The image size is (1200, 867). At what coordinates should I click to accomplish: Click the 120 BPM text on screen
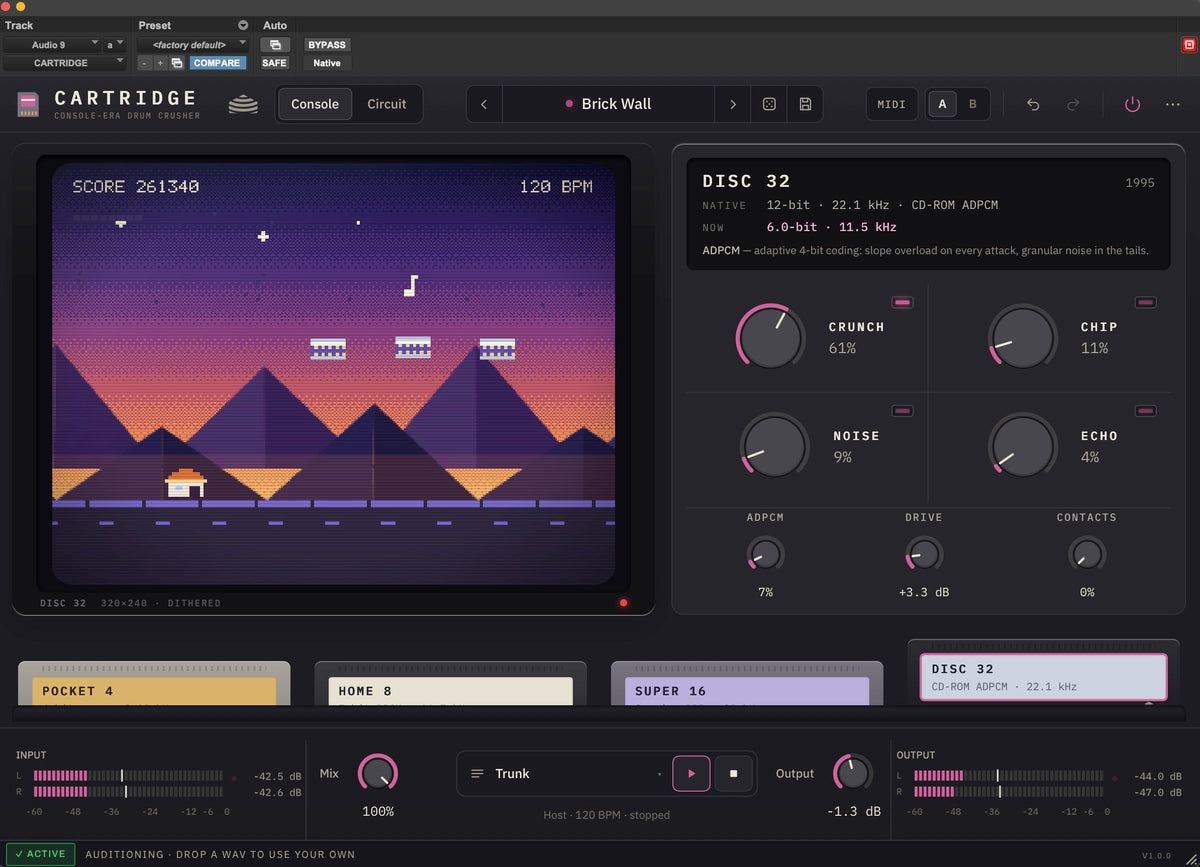click(556, 187)
